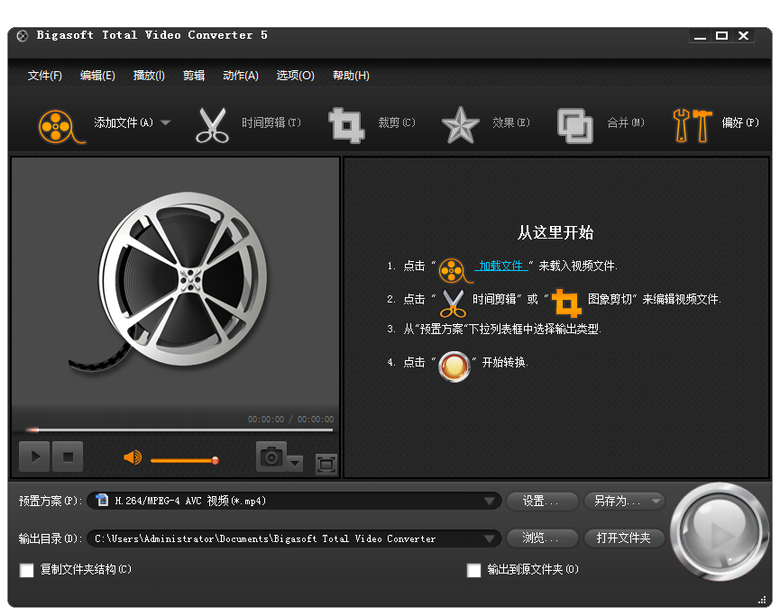
Task: Open Preferences wrench and hammer icon
Action: pos(691,125)
